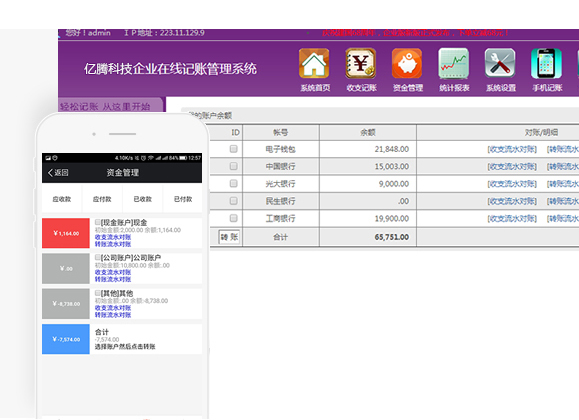579x420 pixels.
Task: Click the 21,848.00 balance value
Action: pyautogui.click(x=392, y=149)
